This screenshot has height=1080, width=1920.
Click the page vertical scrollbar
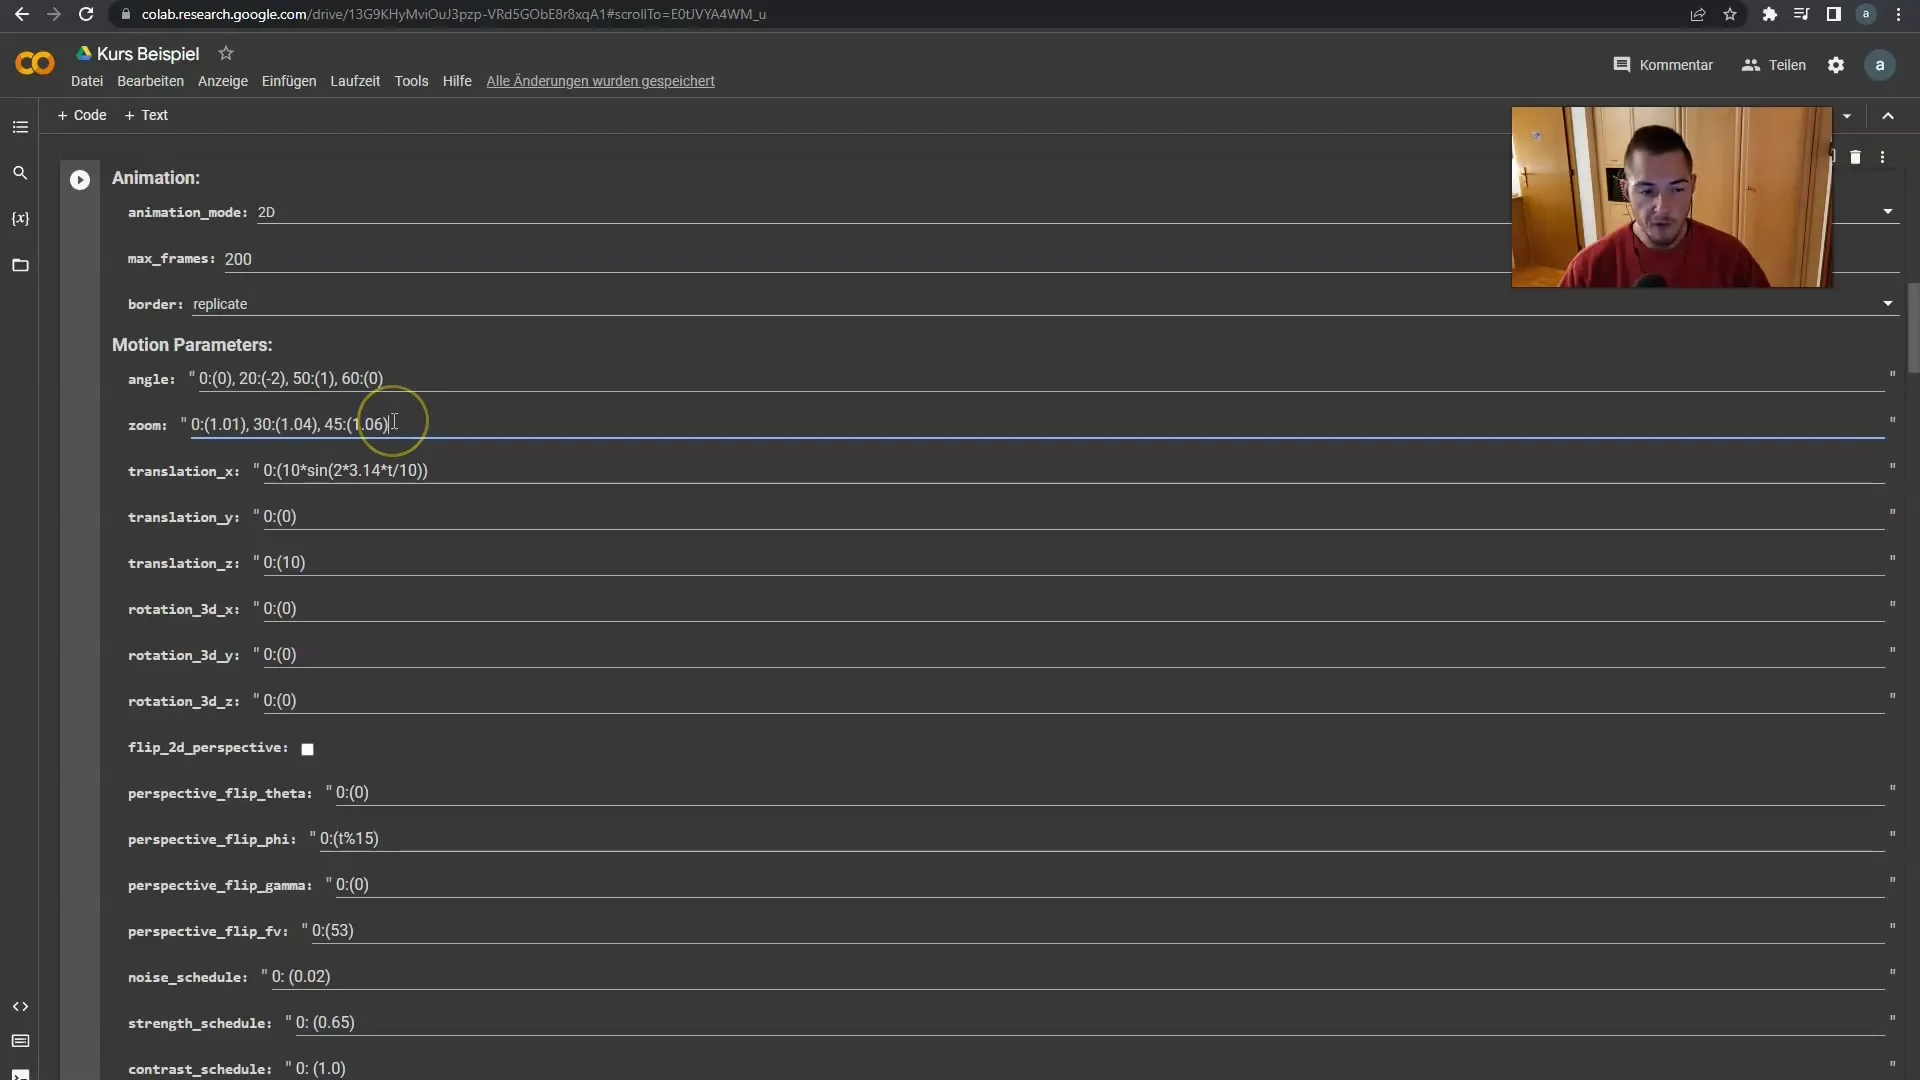1913,328
